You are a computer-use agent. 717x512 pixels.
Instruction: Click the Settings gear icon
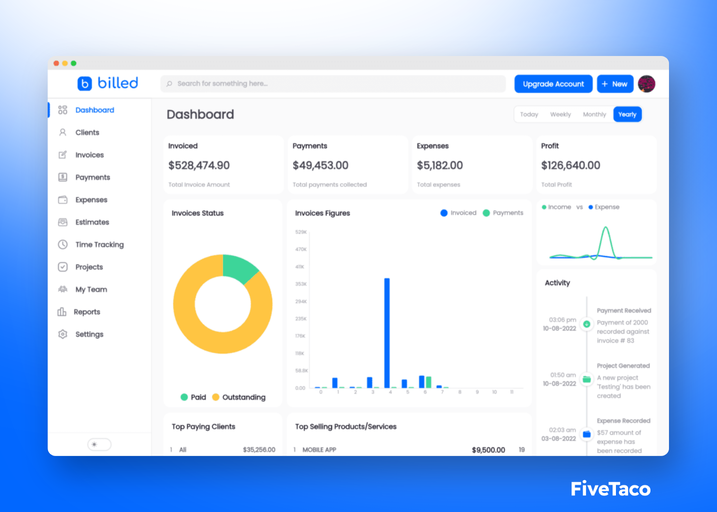[63, 334]
